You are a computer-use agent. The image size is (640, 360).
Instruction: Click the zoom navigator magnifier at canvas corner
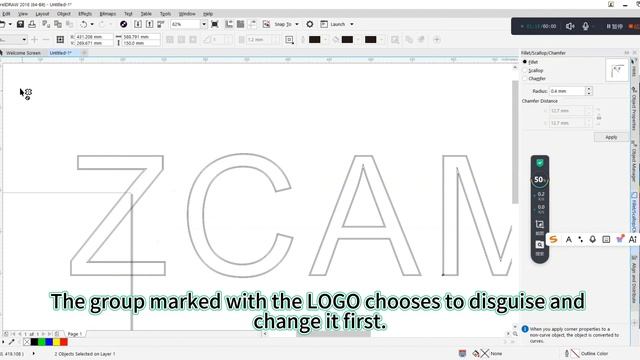point(515,334)
